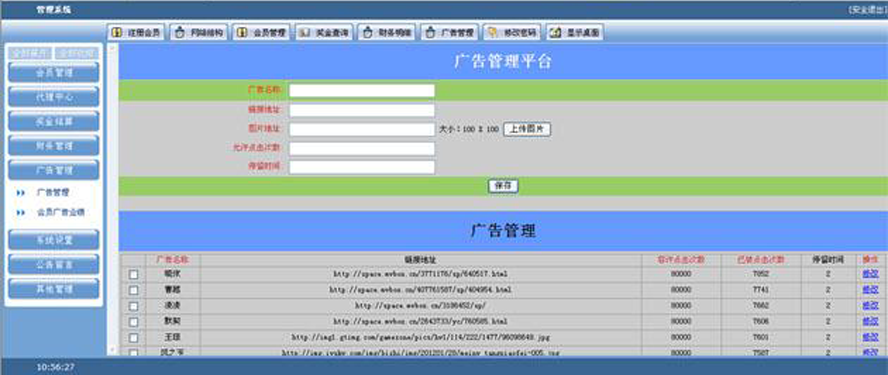The image size is (888, 375).
Task: Open the 会员广告业绩 sidebar submenu item
Action: (61, 212)
